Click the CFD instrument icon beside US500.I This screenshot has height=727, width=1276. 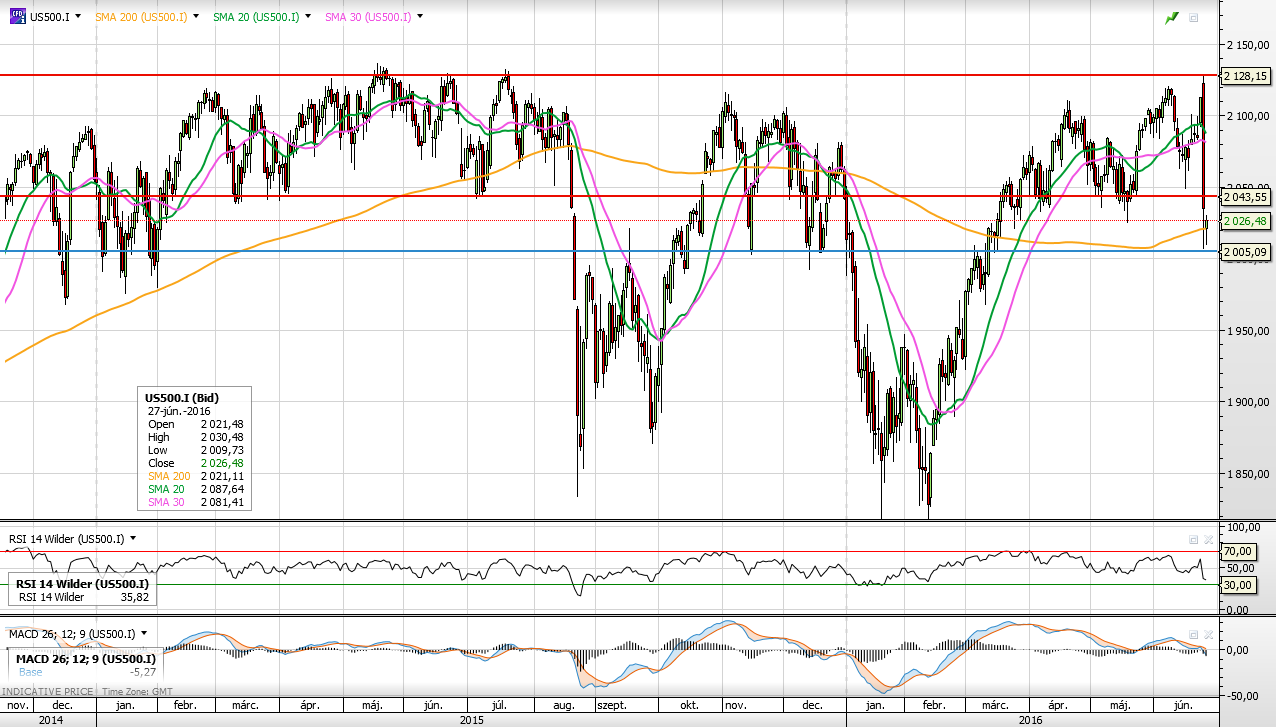click(16, 17)
